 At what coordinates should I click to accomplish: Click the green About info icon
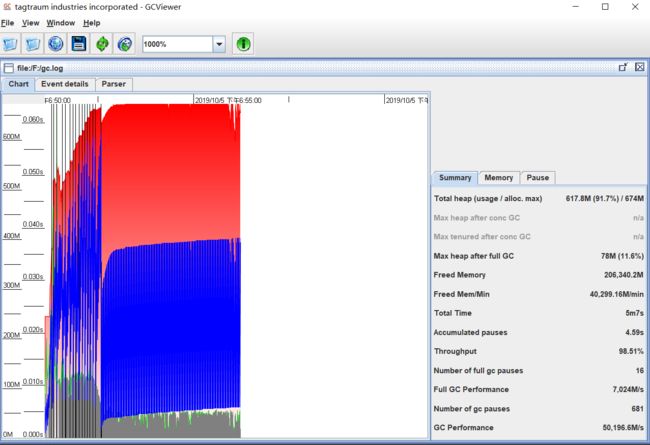(243, 44)
